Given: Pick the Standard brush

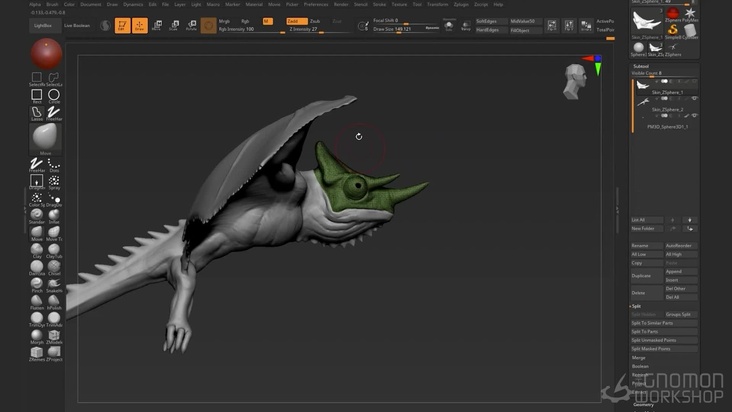Looking at the screenshot, I should pyautogui.click(x=37, y=215).
